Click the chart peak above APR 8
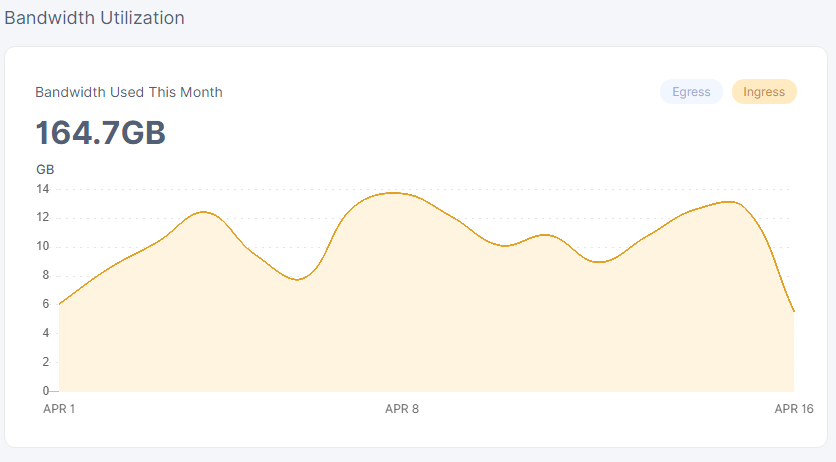Screen dimensions: 836x462 pos(391,193)
